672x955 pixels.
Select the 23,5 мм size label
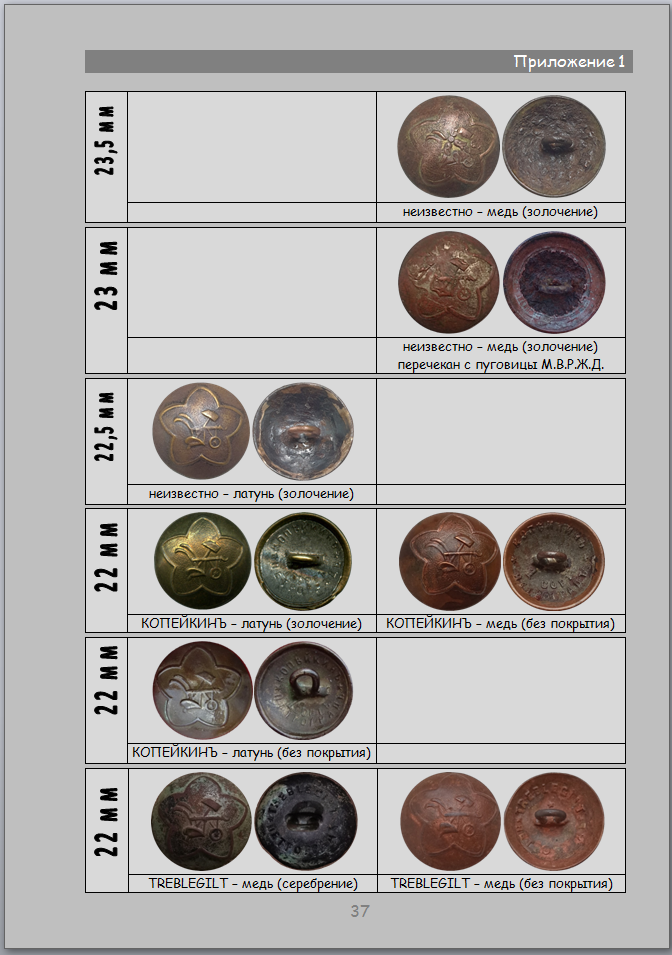[106, 140]
